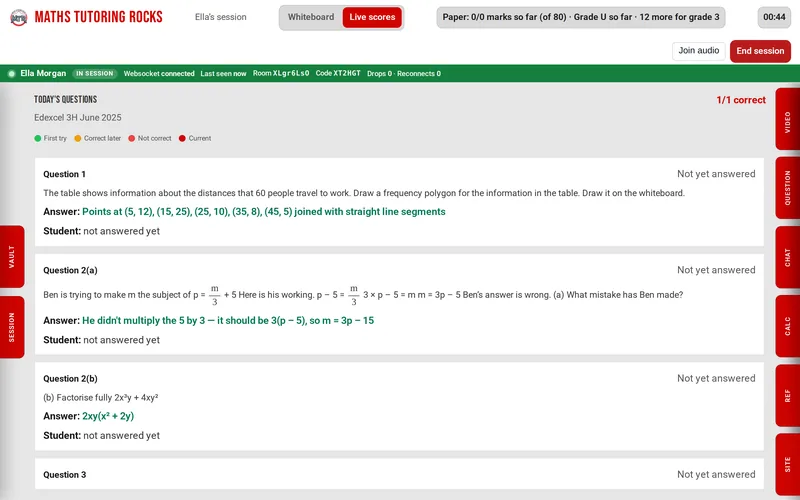Click the answer about multiplying 5 by 3
This screenshot has width=800, height=500.
pos(228,321)
